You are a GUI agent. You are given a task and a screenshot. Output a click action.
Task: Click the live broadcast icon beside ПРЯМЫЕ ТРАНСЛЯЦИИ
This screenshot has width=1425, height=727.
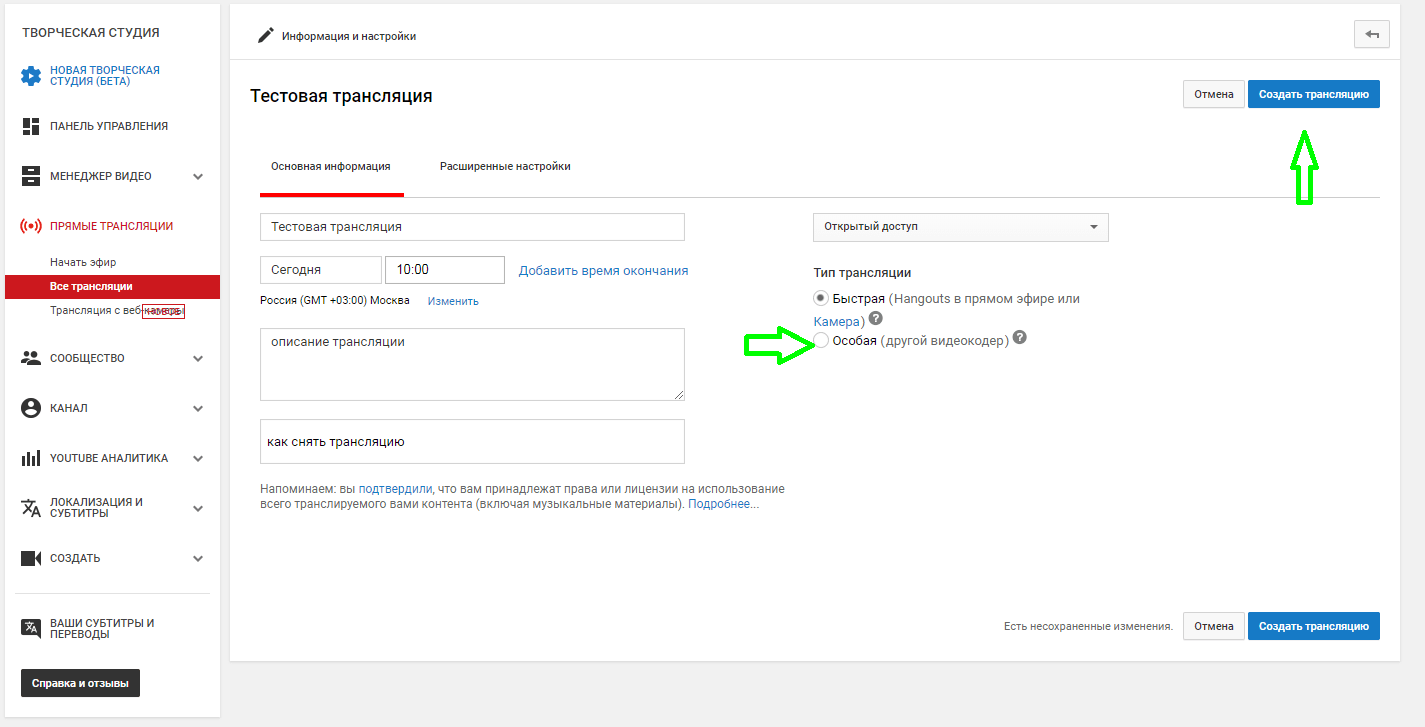coord(31,226)
